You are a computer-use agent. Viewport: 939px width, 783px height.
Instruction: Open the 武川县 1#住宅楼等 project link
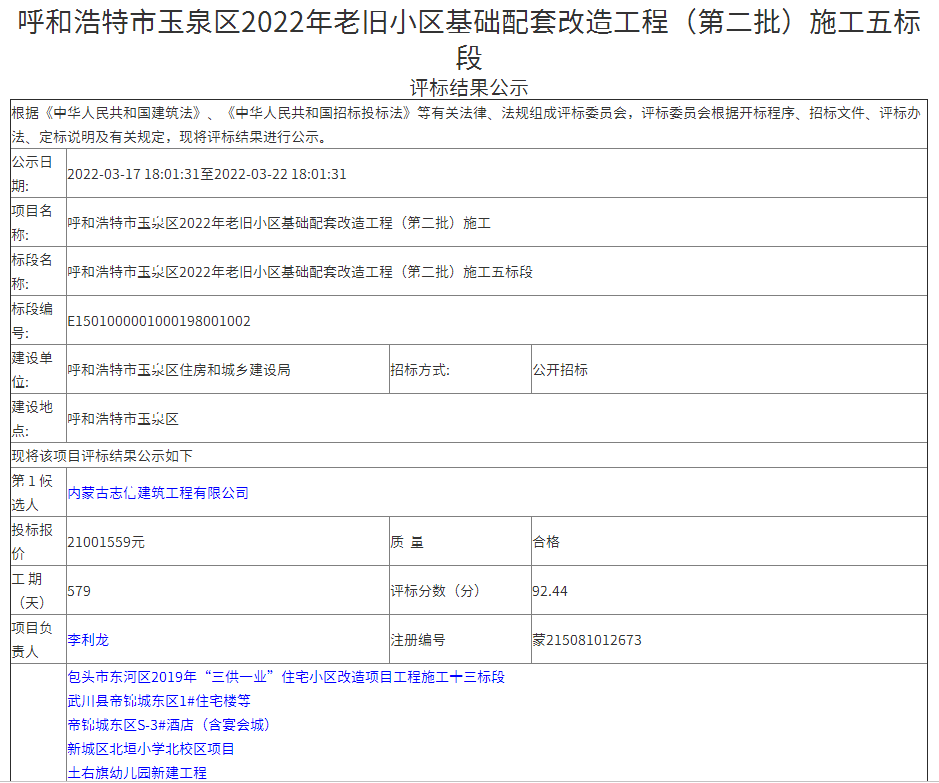point(158,701)
